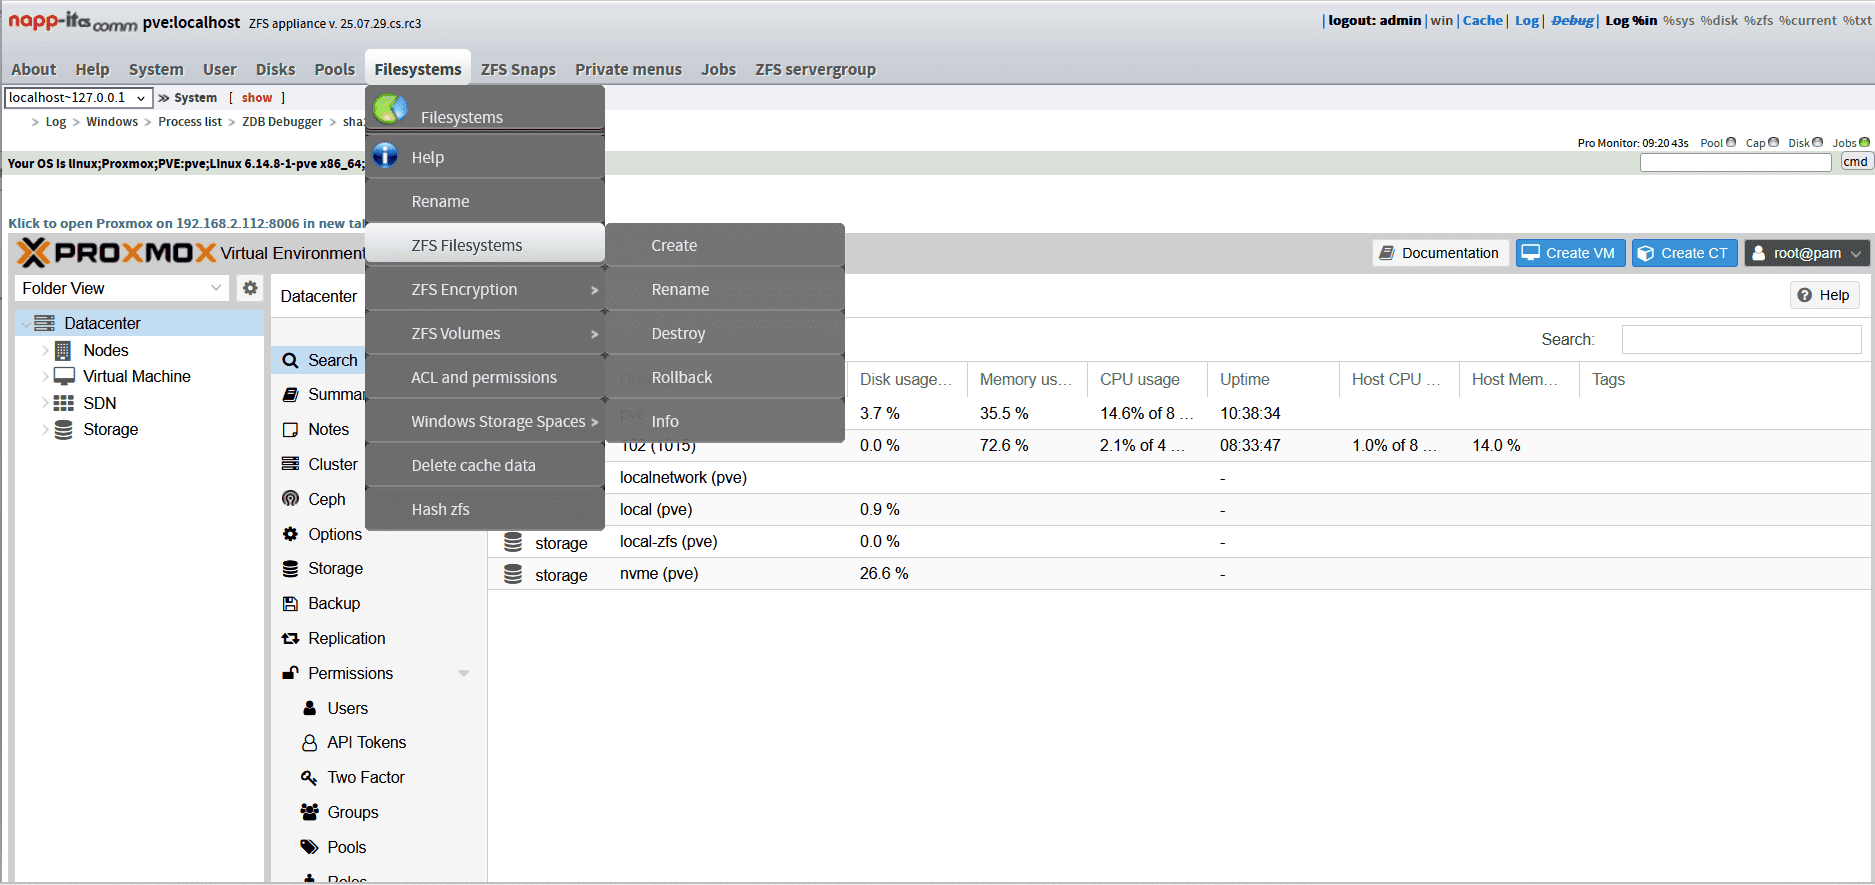Select Create in ZFS Filesystems submenu
The width and height of the screenshot is (1875, 885).
pyautogui.click(x=725, y=245)
